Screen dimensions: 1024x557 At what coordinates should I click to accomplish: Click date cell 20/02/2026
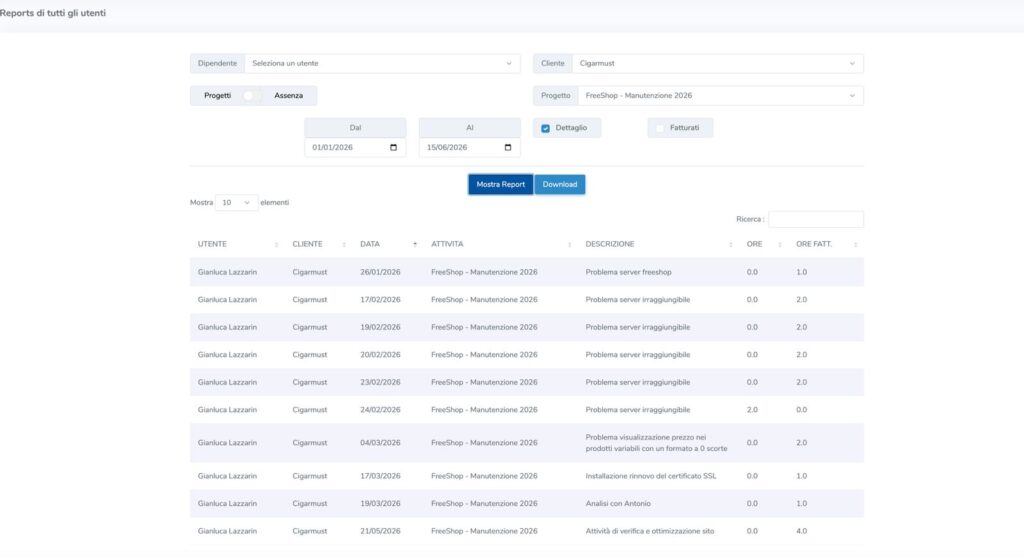click(380, 355)
